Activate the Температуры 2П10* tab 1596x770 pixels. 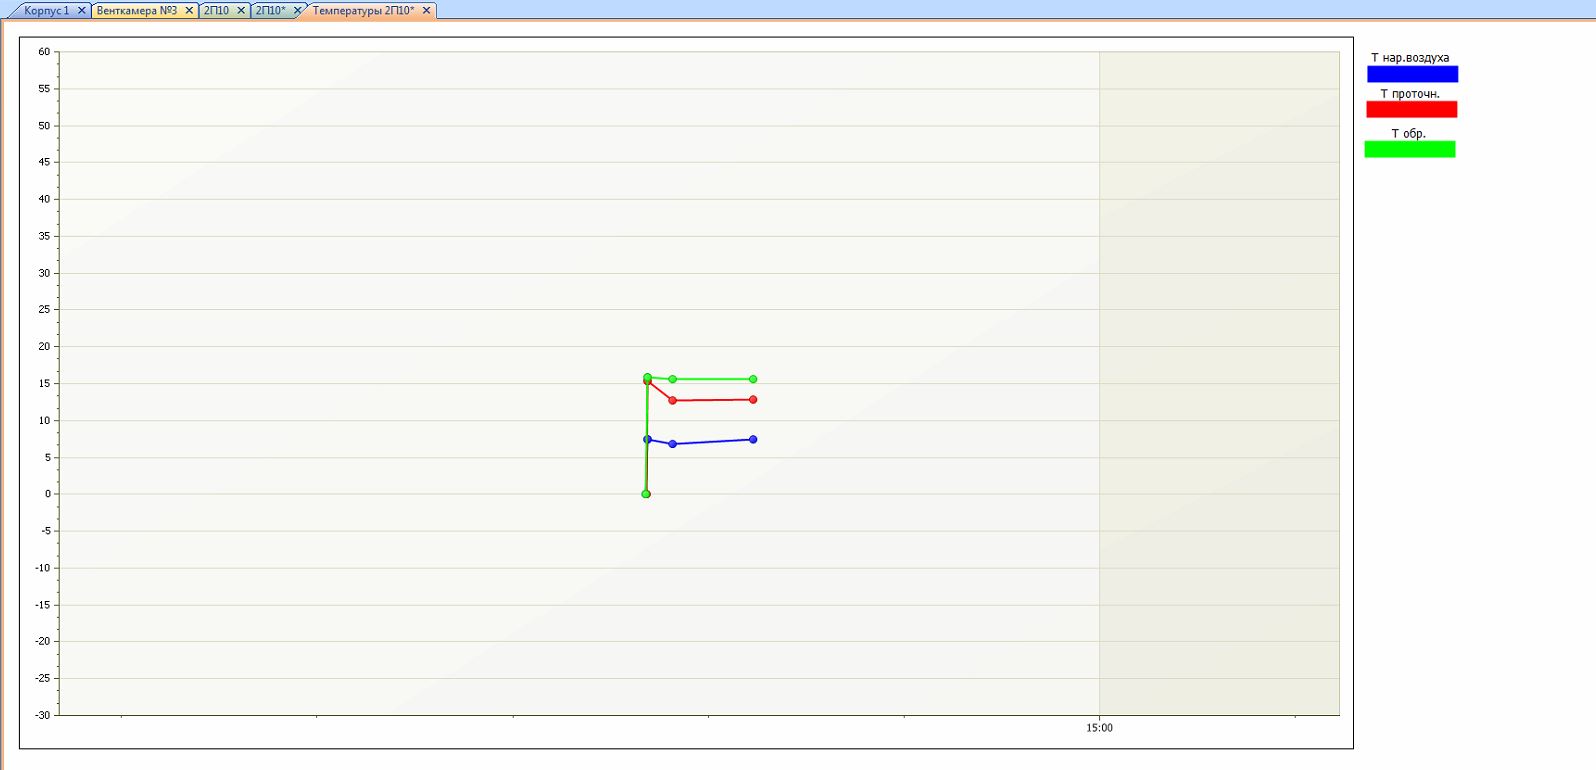pos(363,11)
